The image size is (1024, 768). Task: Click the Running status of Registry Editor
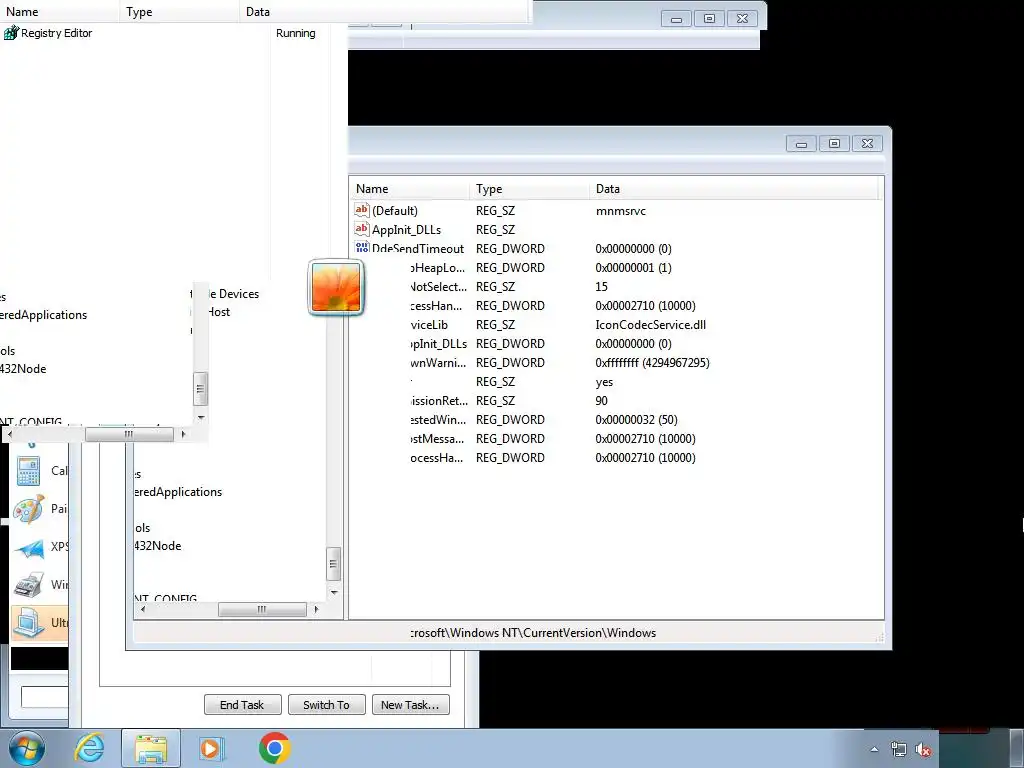pyautogui.click(x=295, y=33)
